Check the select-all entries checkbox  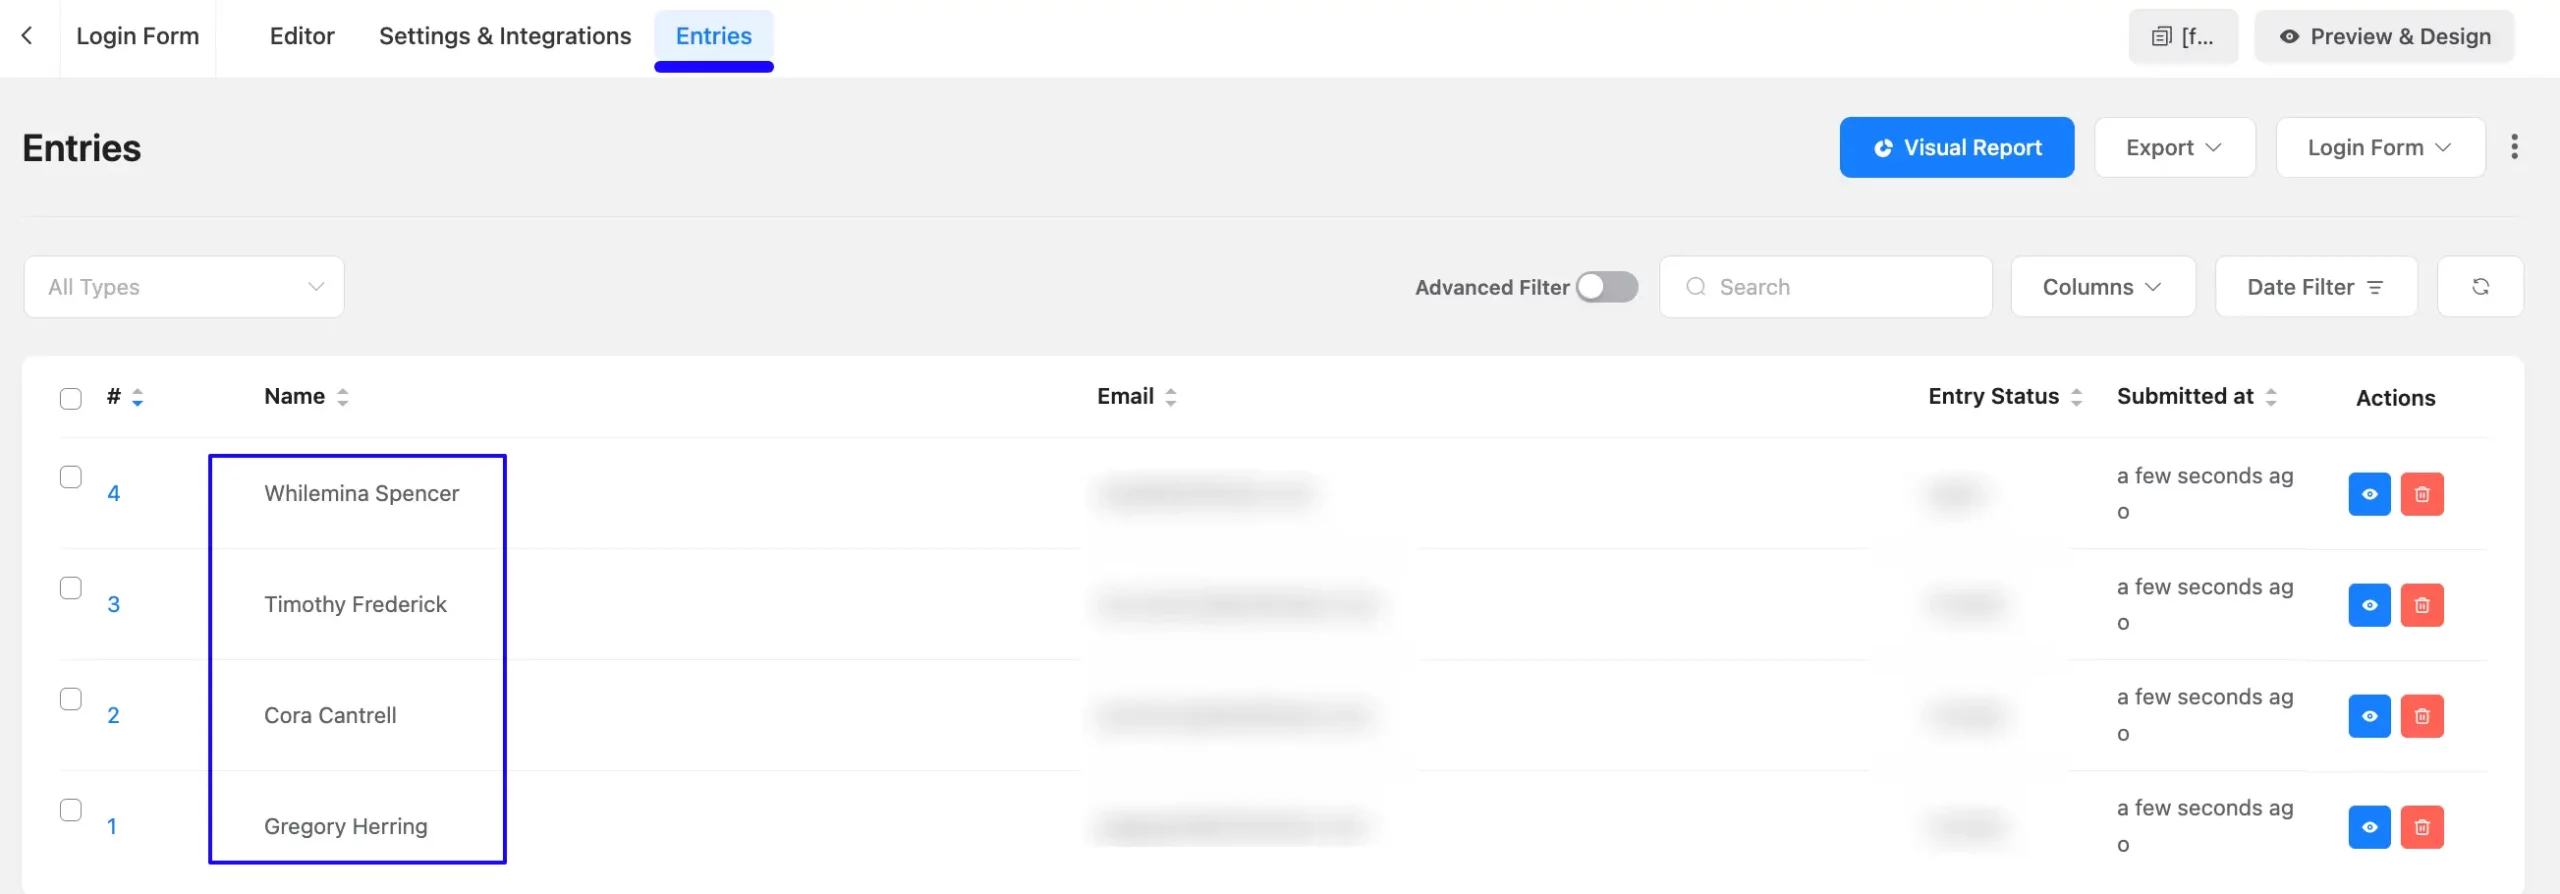[71, 398]
